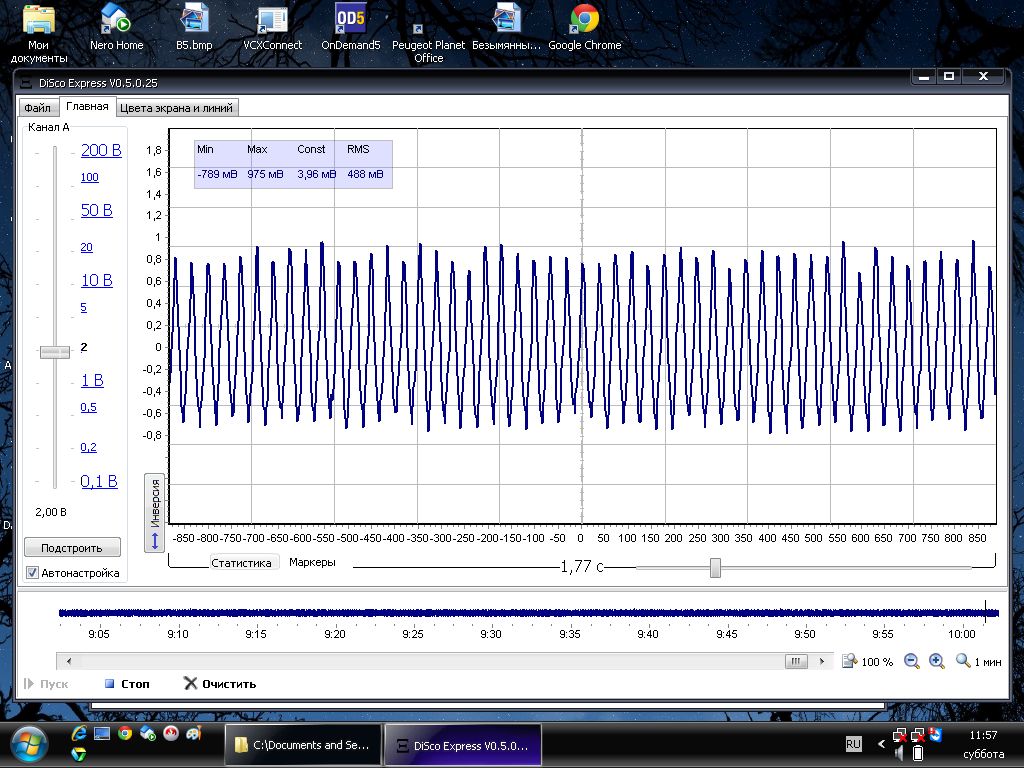Open the Цвета экрана и линий tab

click(176, 108)
